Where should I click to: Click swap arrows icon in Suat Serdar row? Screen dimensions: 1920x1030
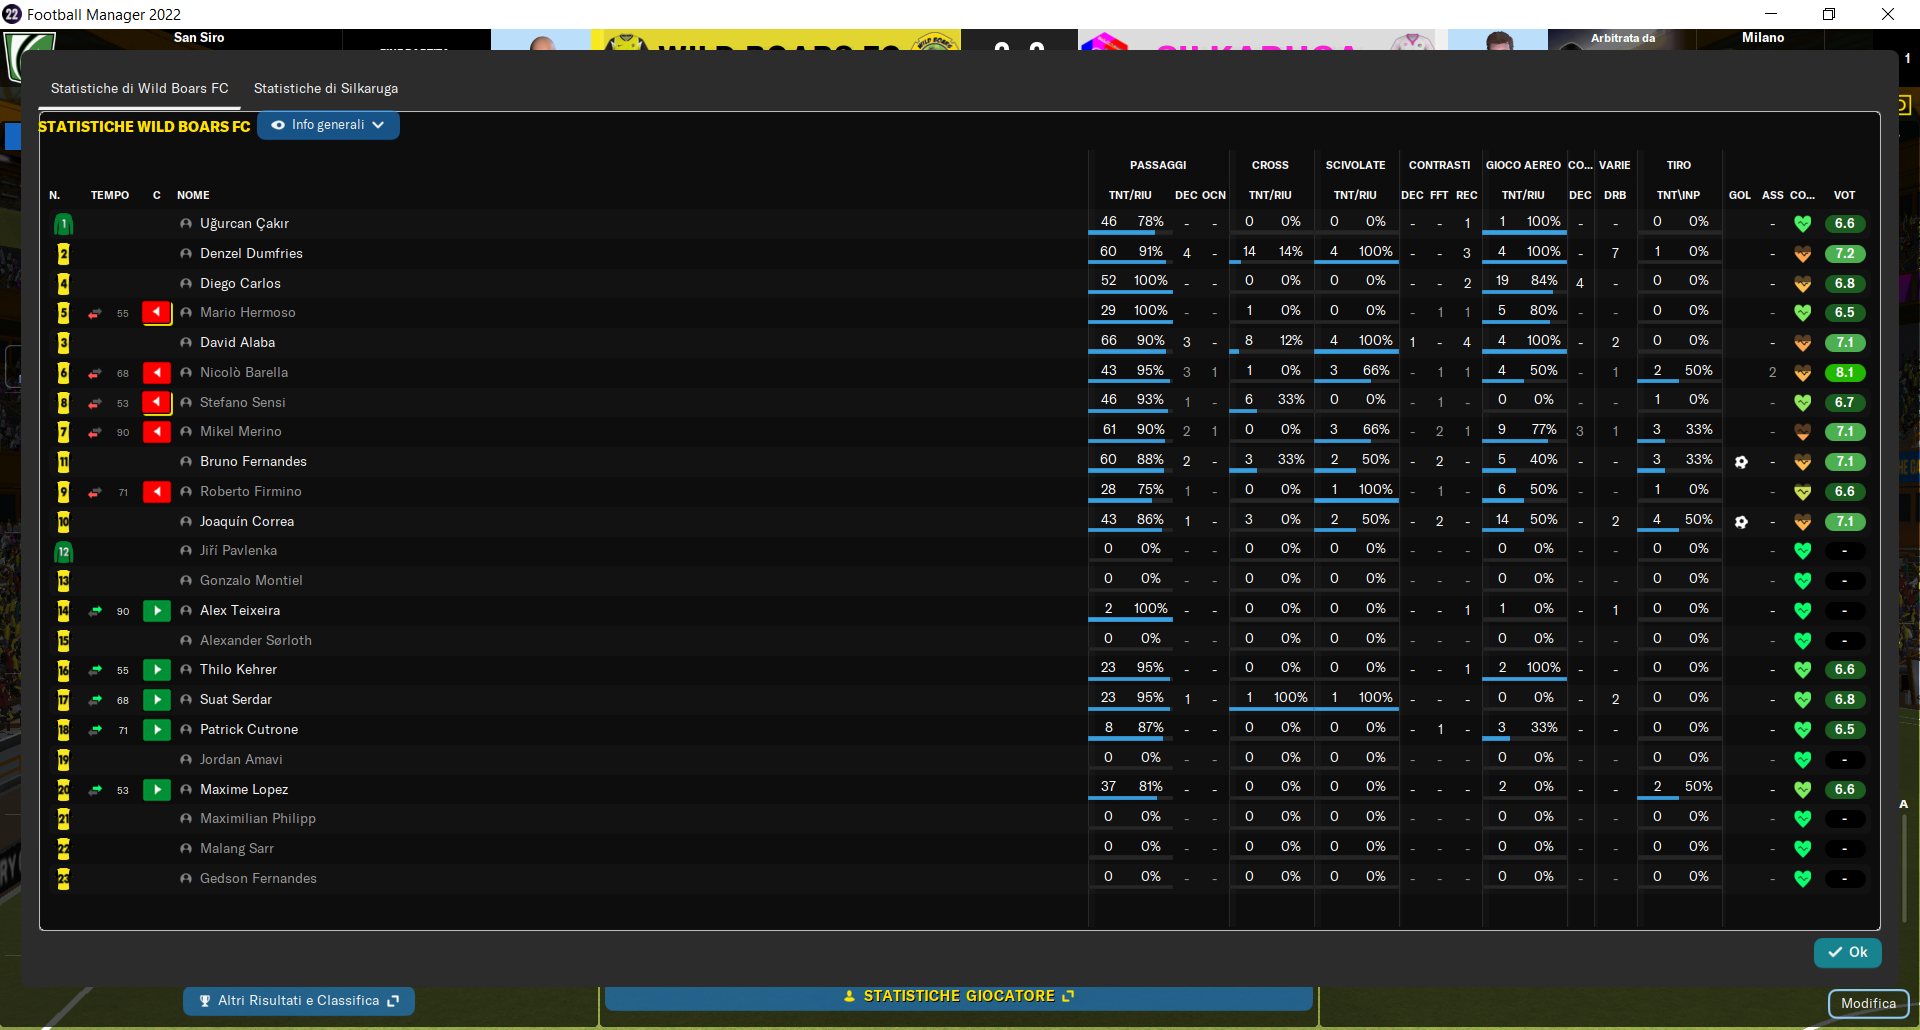pos(95,700)
